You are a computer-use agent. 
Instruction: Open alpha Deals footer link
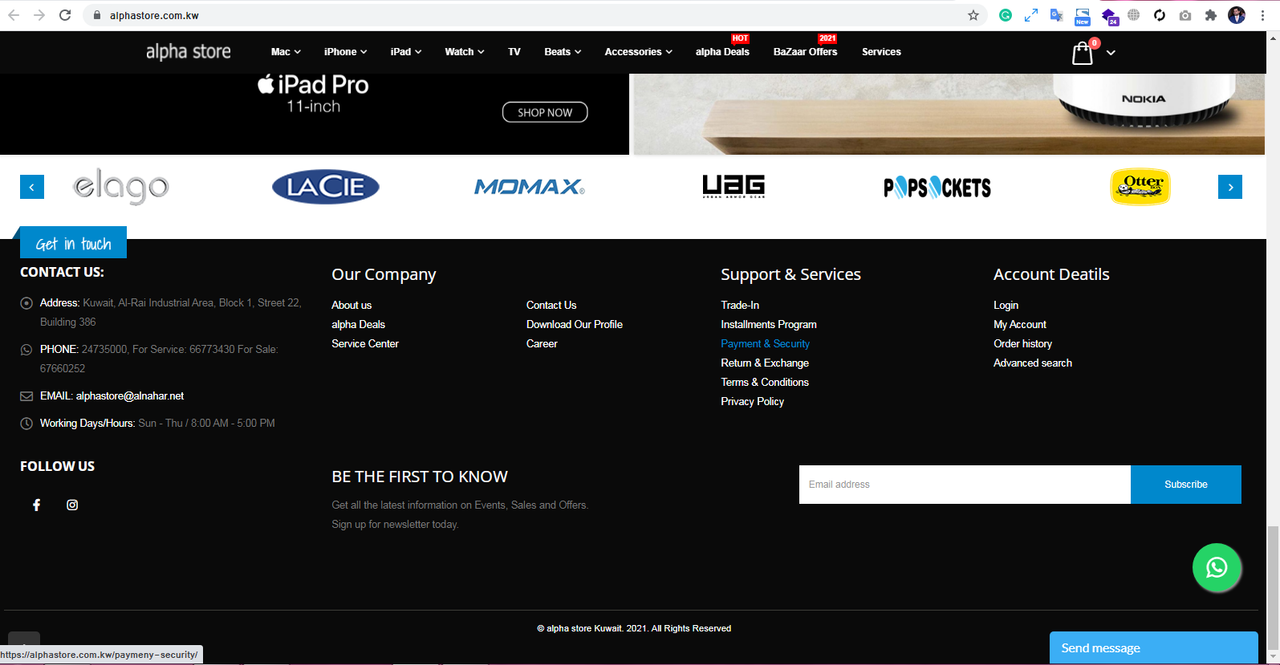click(358, 324)
